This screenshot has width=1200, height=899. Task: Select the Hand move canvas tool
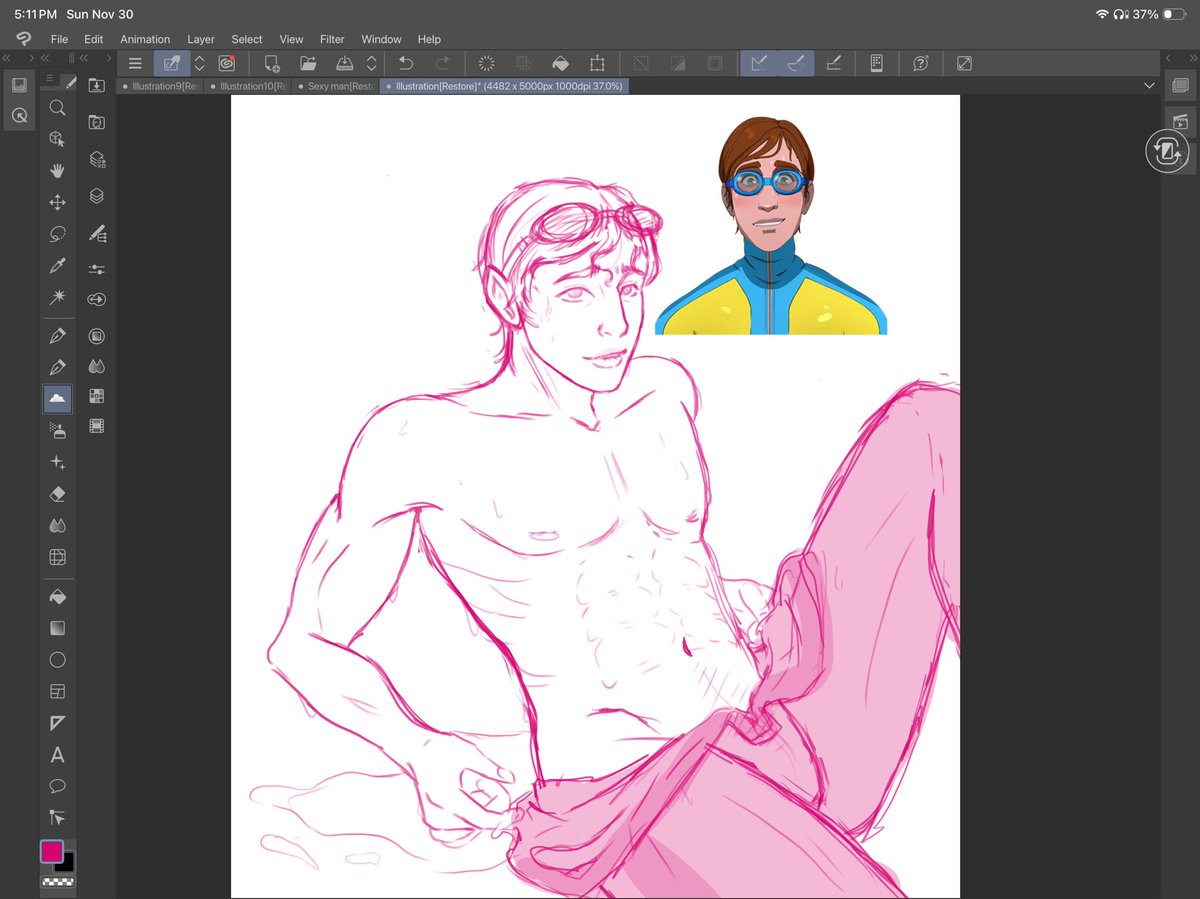tap(57, 171)
